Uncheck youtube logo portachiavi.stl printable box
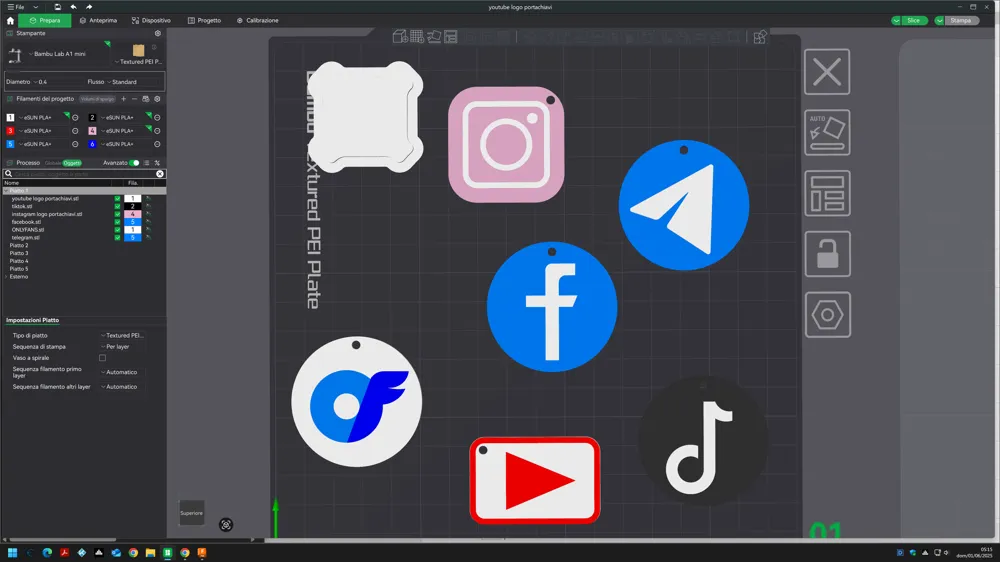The height and width of the screenshot is (562, 1000). 117,198
